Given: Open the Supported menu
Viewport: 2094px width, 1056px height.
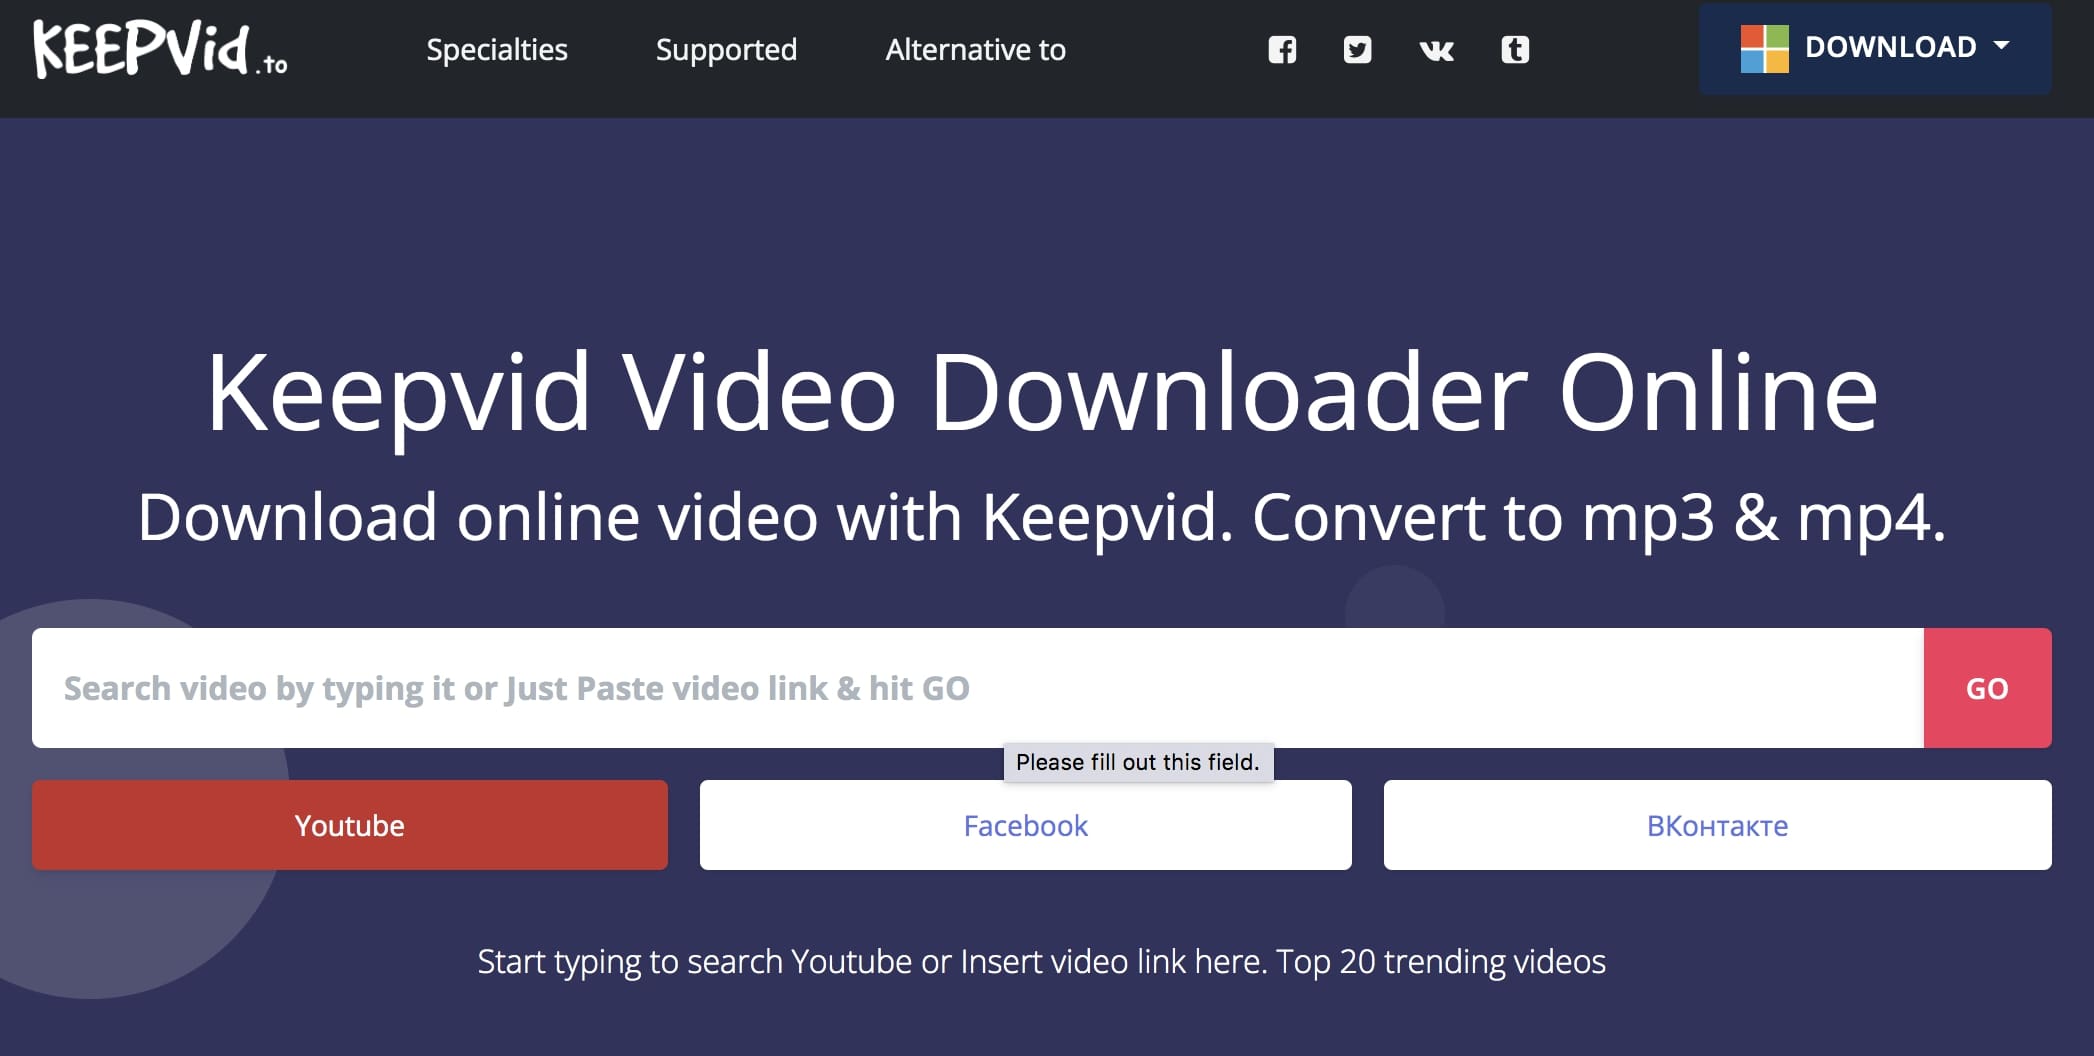Looking at the screenshot, I should [726, 50].
